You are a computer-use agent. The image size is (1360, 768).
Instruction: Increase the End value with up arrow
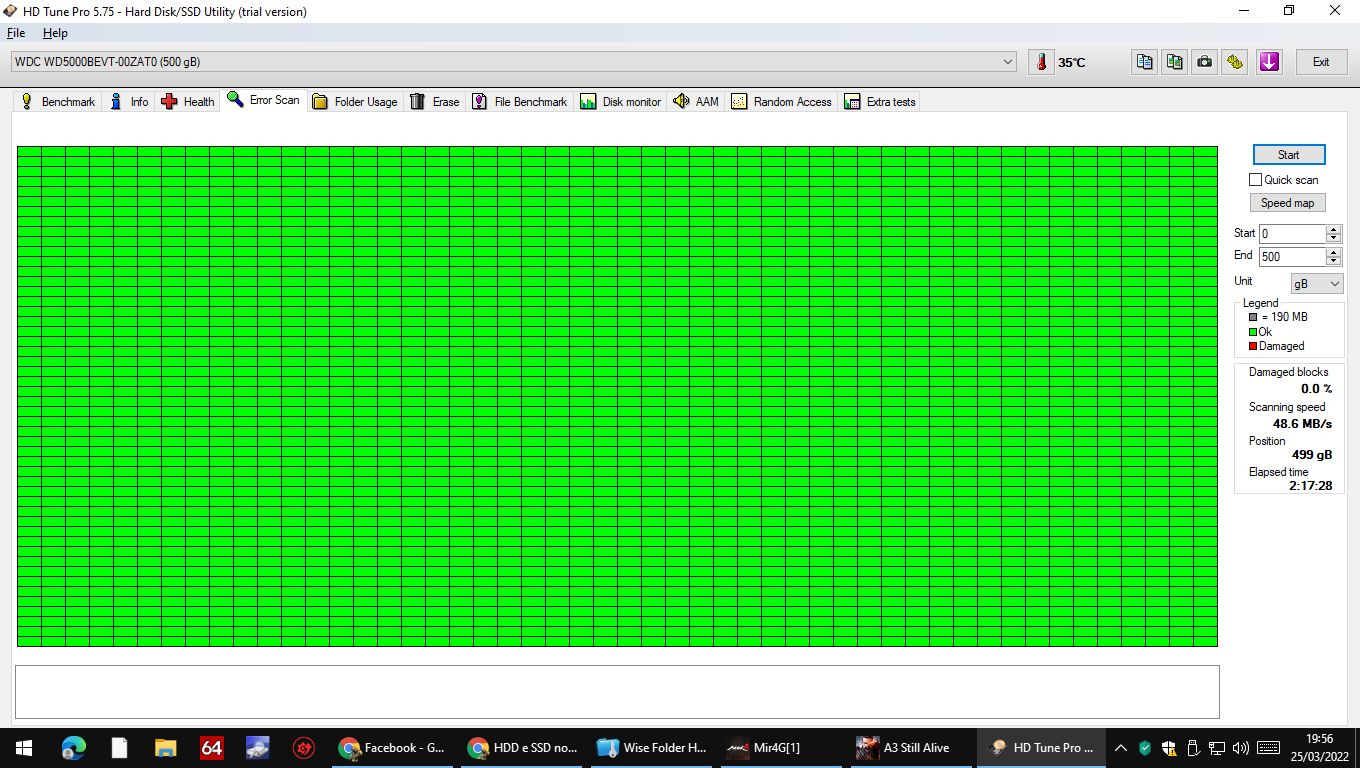click(x=1334, y=252)
